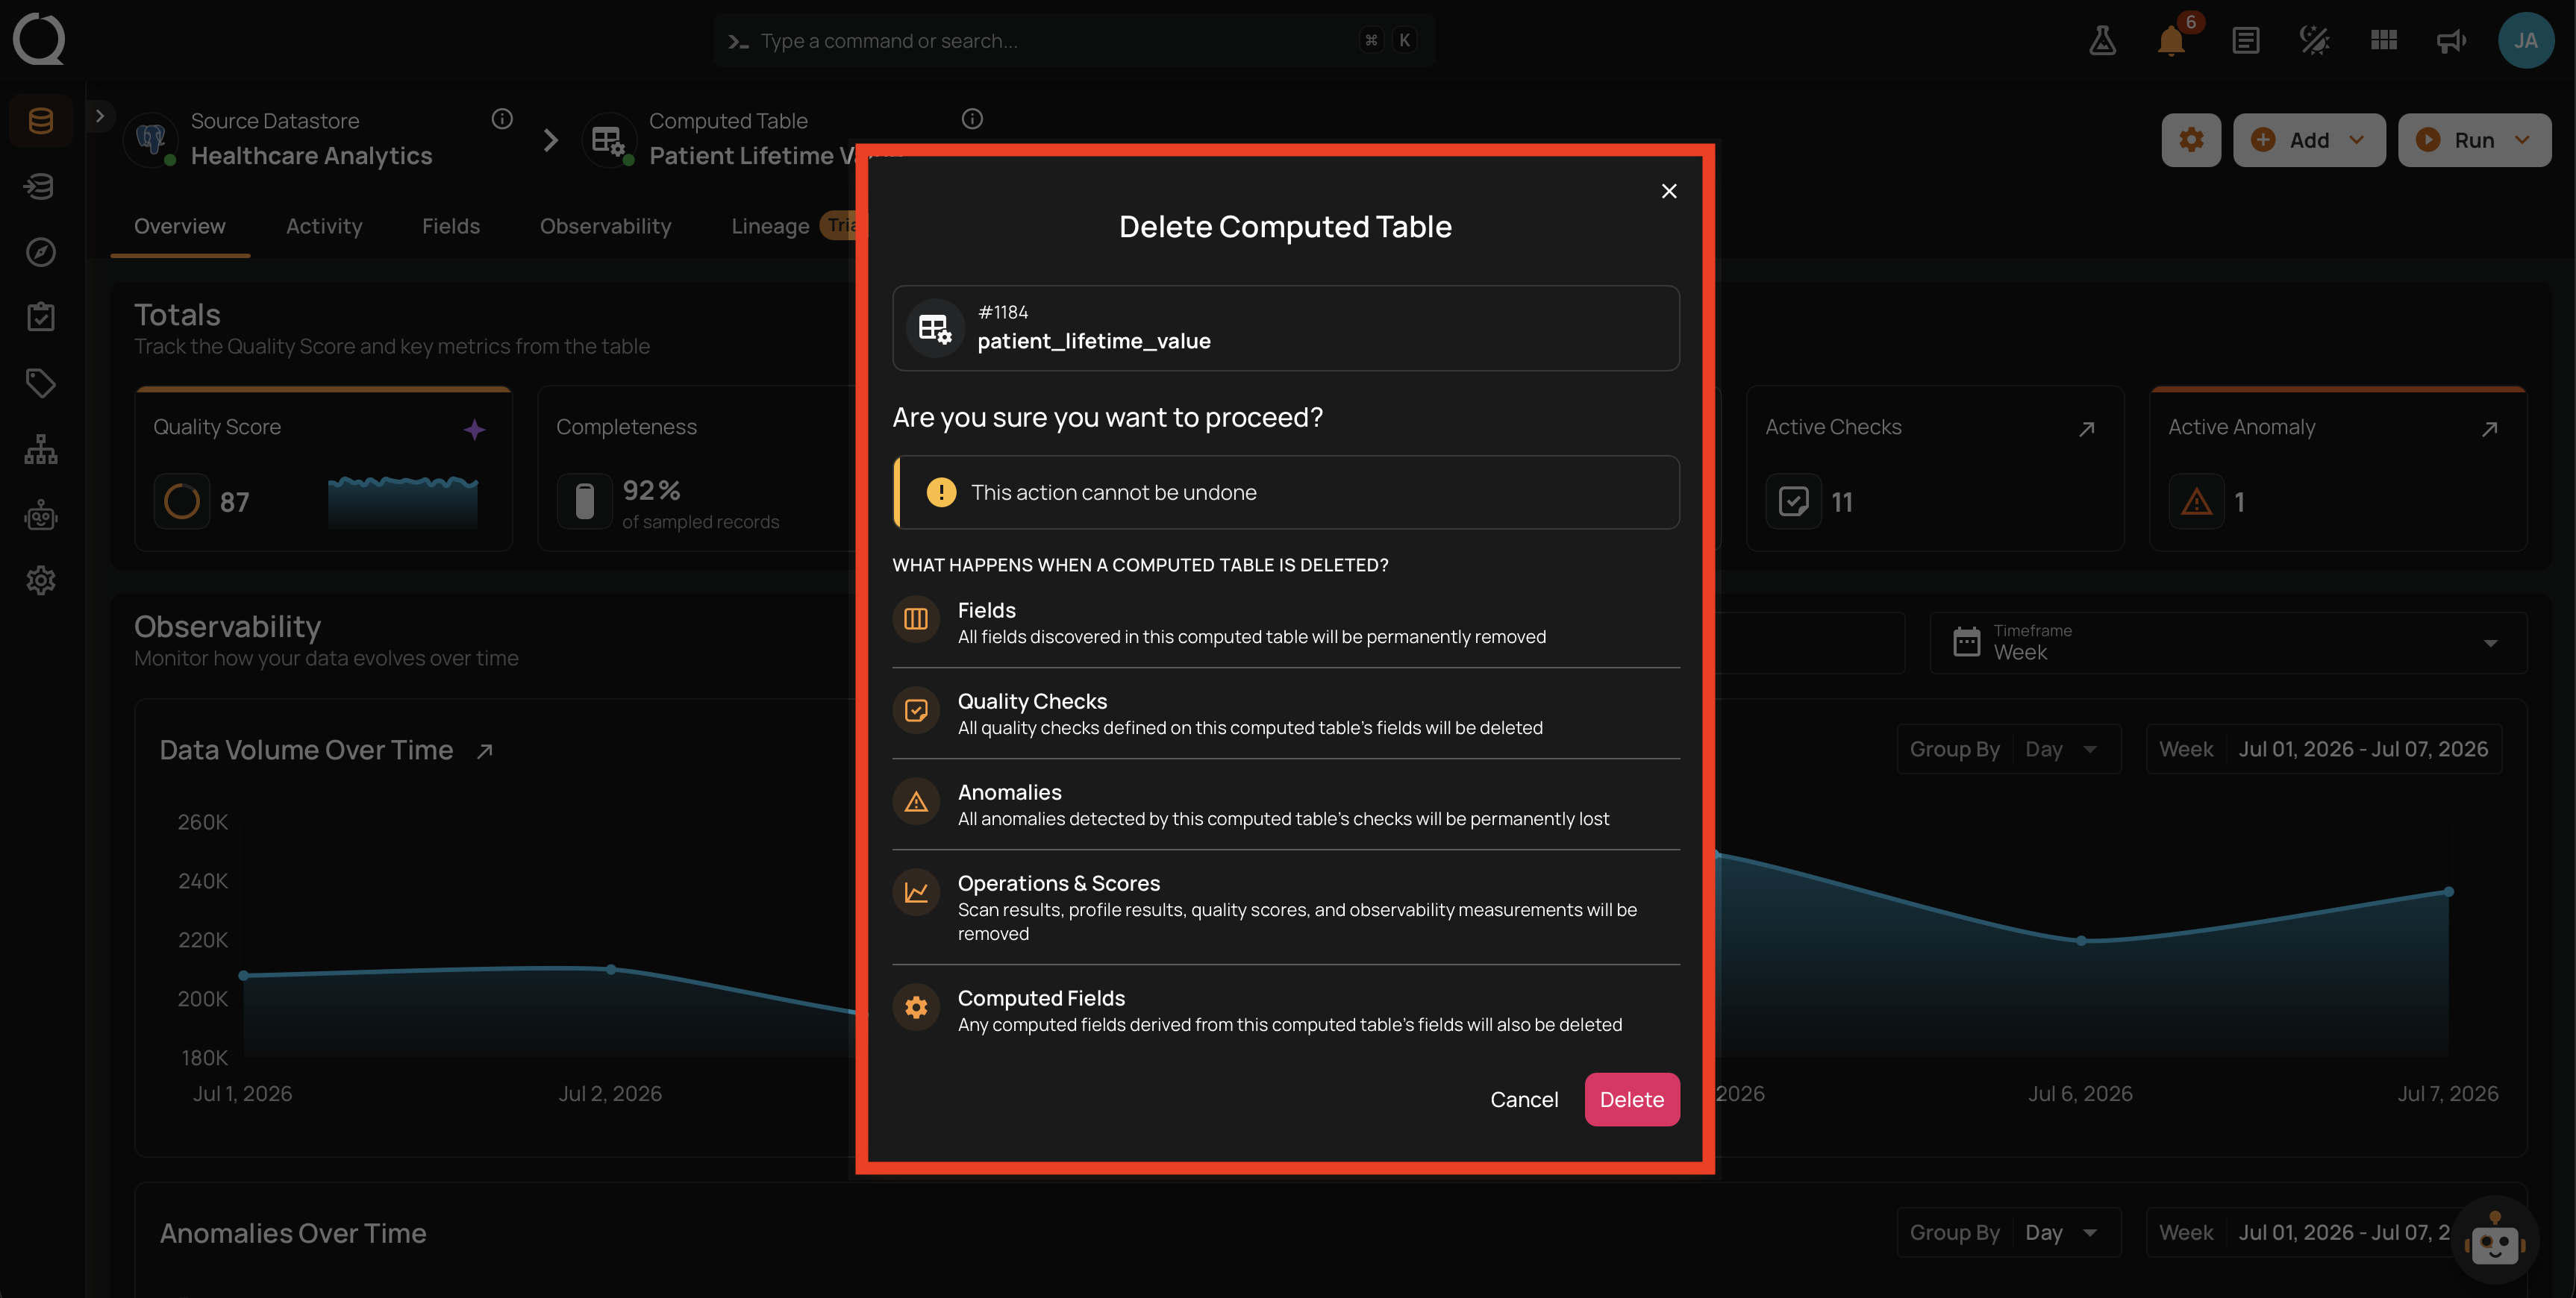Open notifications bell with 6 badge
The height and width of the screenshot is (1298, 2576).
pyautogui.click(x=2171, y=40)
